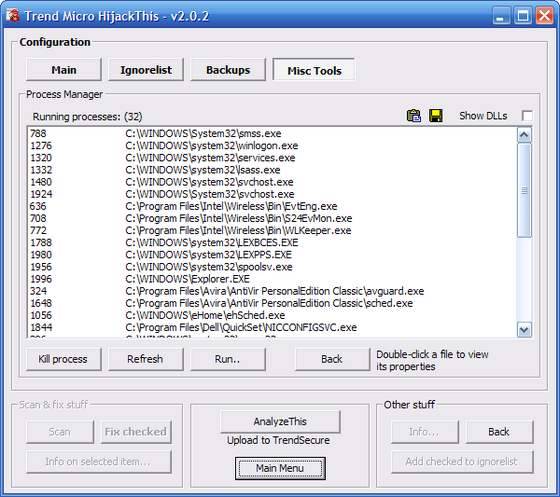Select process 1924 svchost.exe
This screenshot has width=560, height=497.
272,194
